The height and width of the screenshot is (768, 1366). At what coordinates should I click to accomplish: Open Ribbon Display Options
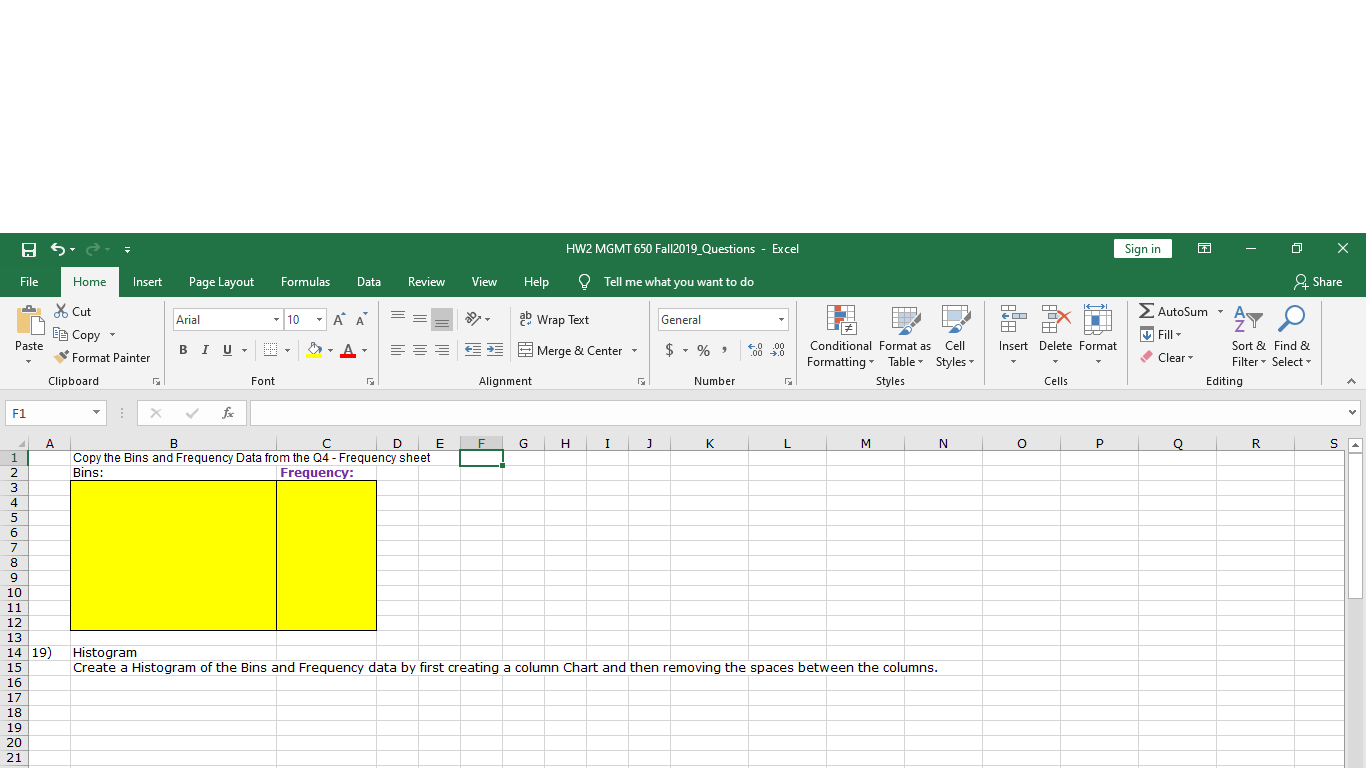[x=1205, y=249]
